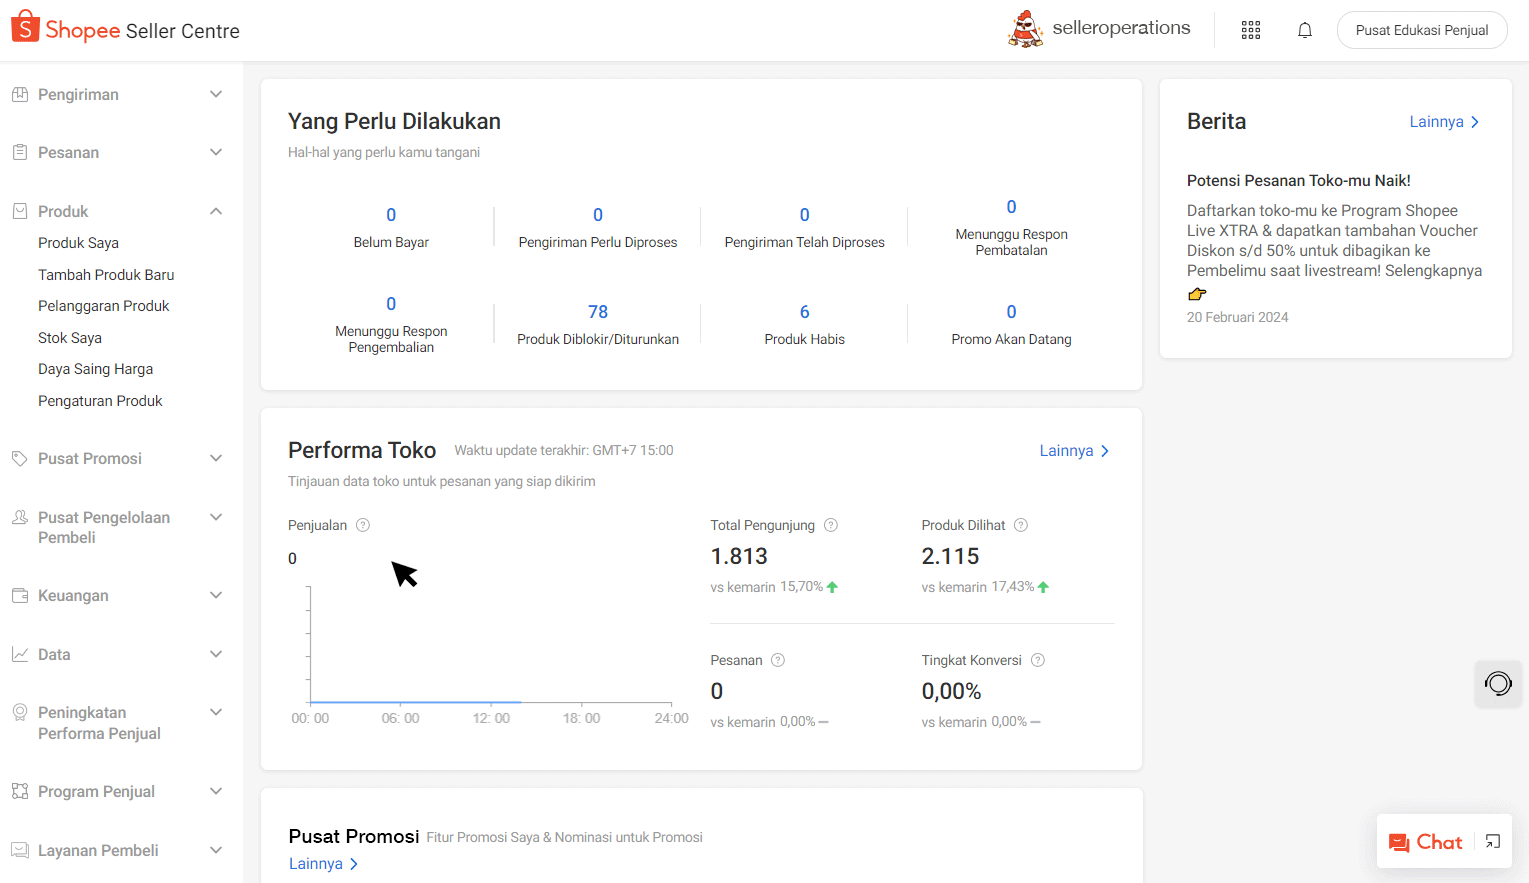The height and width of the screenshot is (883, 1529).
Task: Expand the Pusat Promosi sidebar section
Action: coord(216,458)
